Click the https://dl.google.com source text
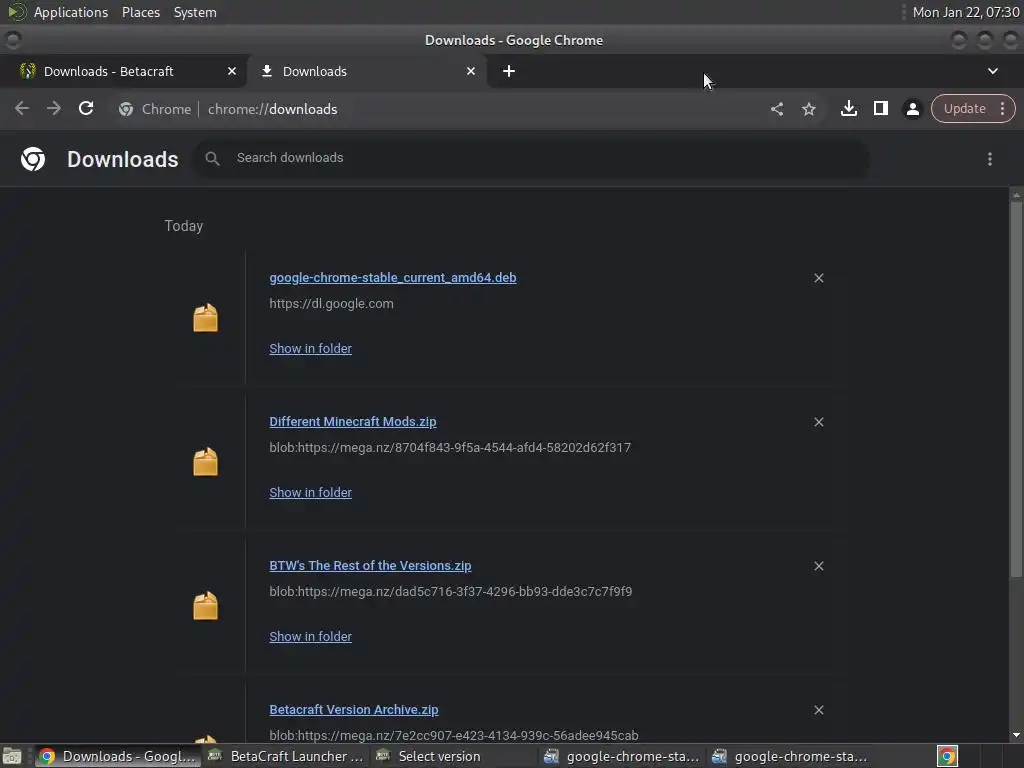Screen dimensions: 1024x768 (331, 304)
